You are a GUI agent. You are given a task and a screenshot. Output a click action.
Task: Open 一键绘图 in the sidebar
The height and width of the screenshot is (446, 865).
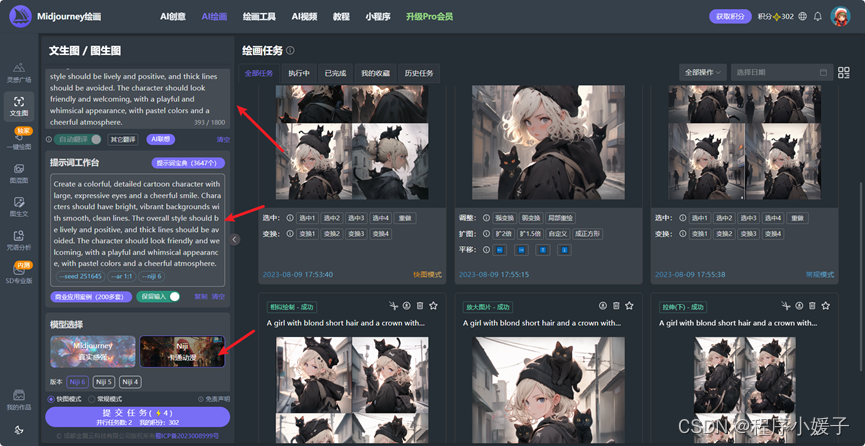tap(19, 140)
